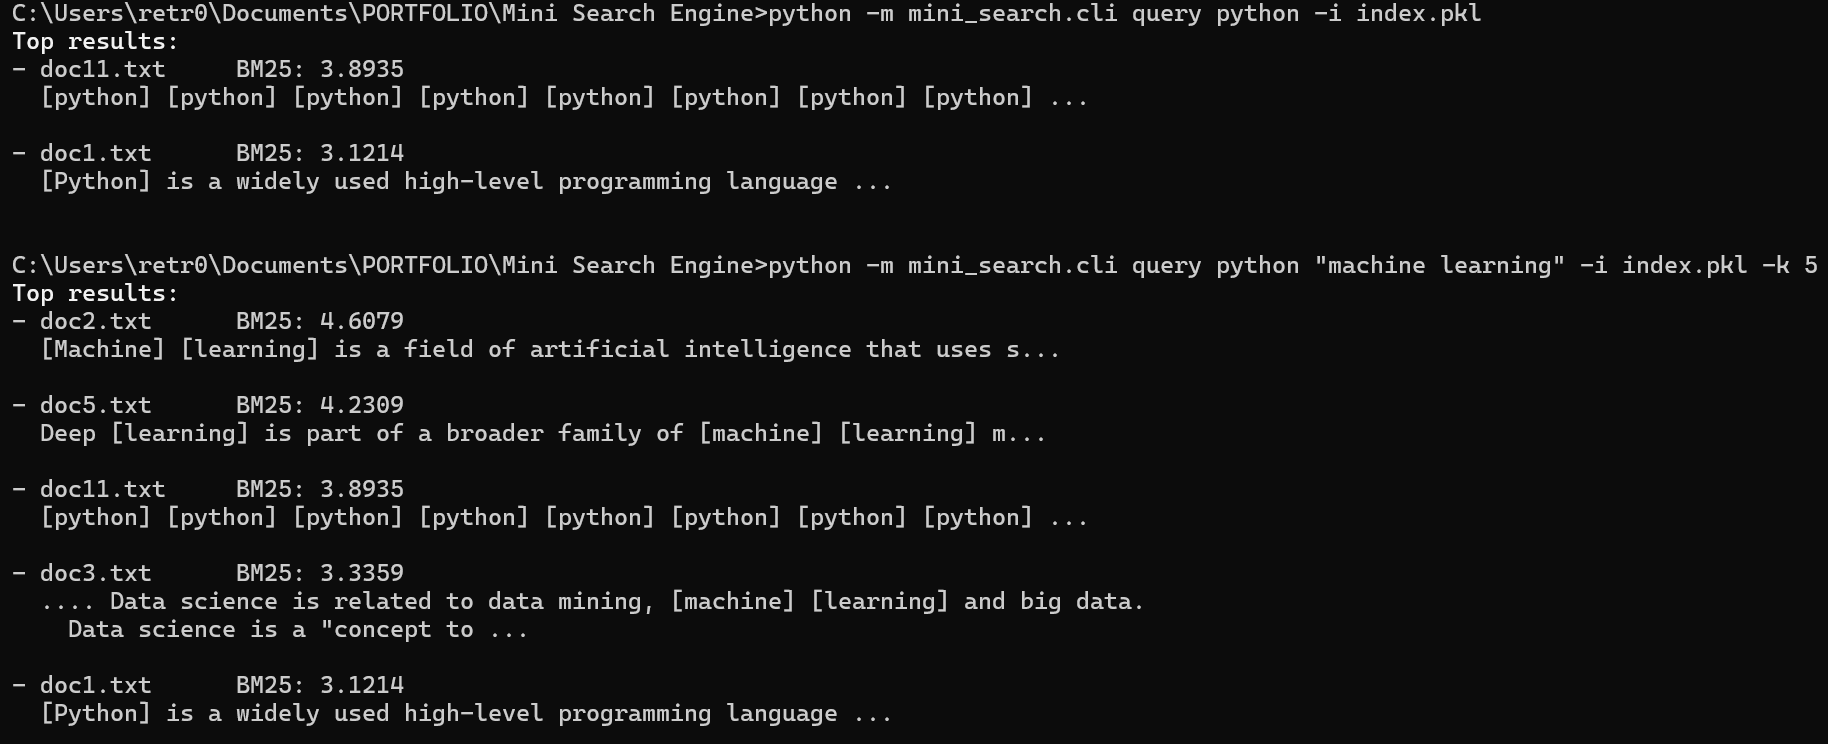
Task: Click the doc2.txt result filename
Action: click(96, 321)
